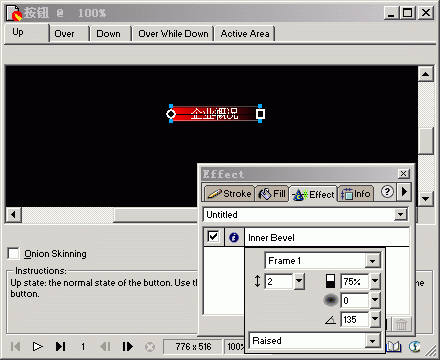Open the 75% contrast slider arrow
The height and width of the screenshot is (360, 440).
[x=375, y=282]
